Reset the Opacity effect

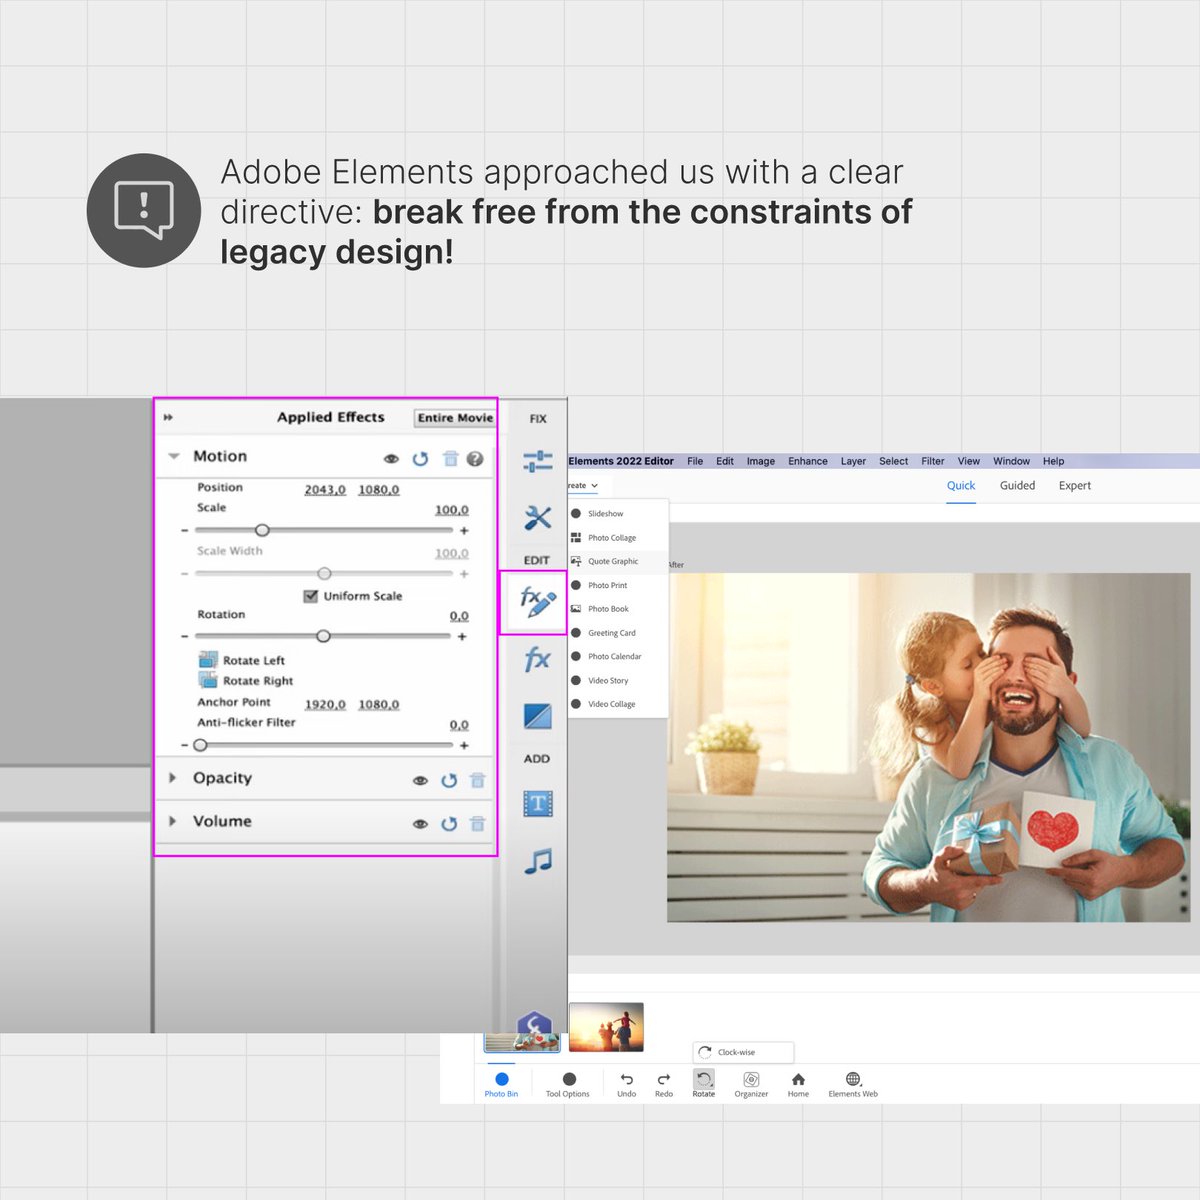point(449,780)
